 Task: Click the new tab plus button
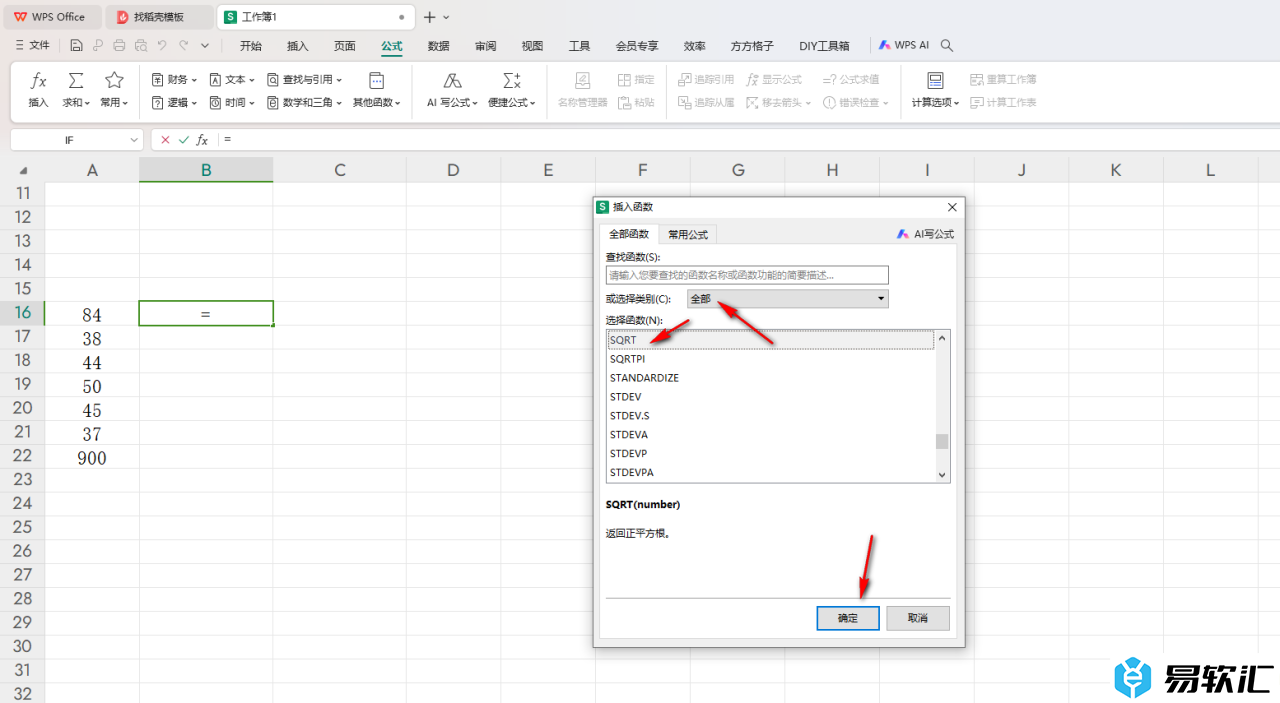[430, 17]
